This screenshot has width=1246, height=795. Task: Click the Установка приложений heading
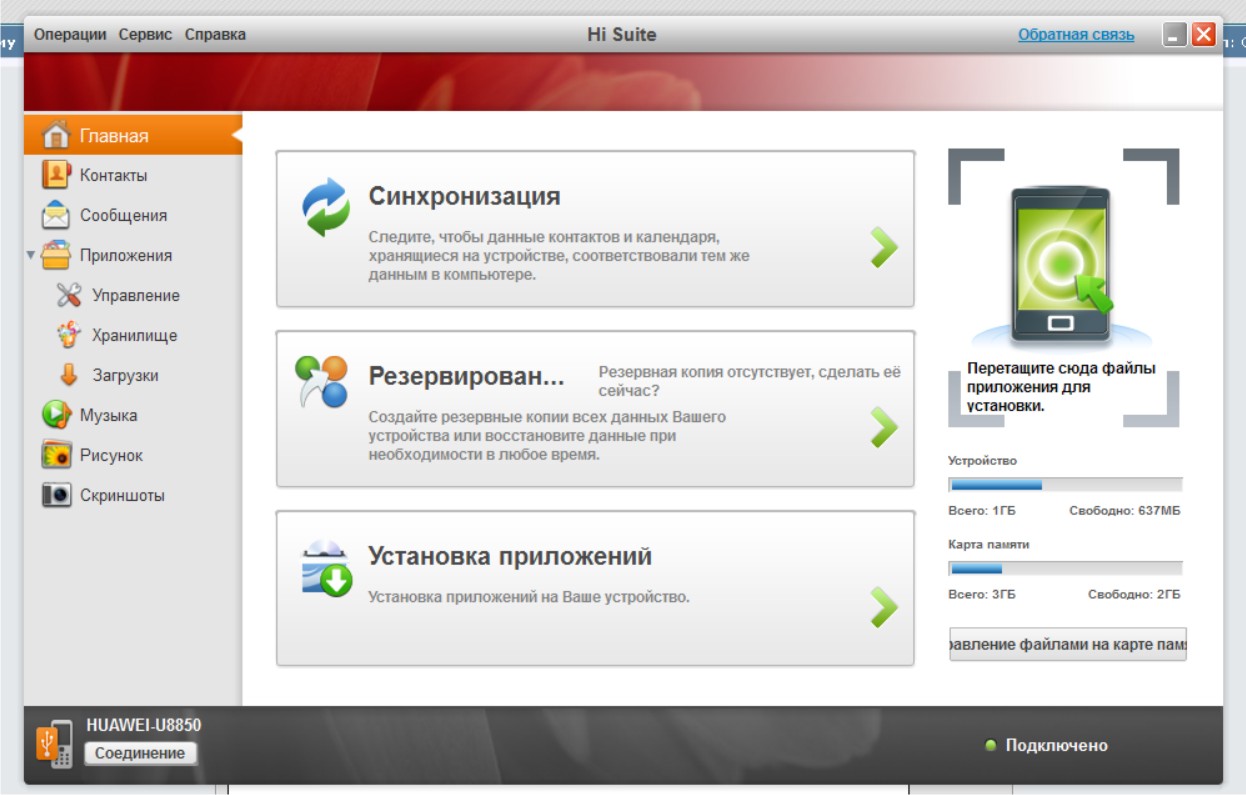click(510, 556)
